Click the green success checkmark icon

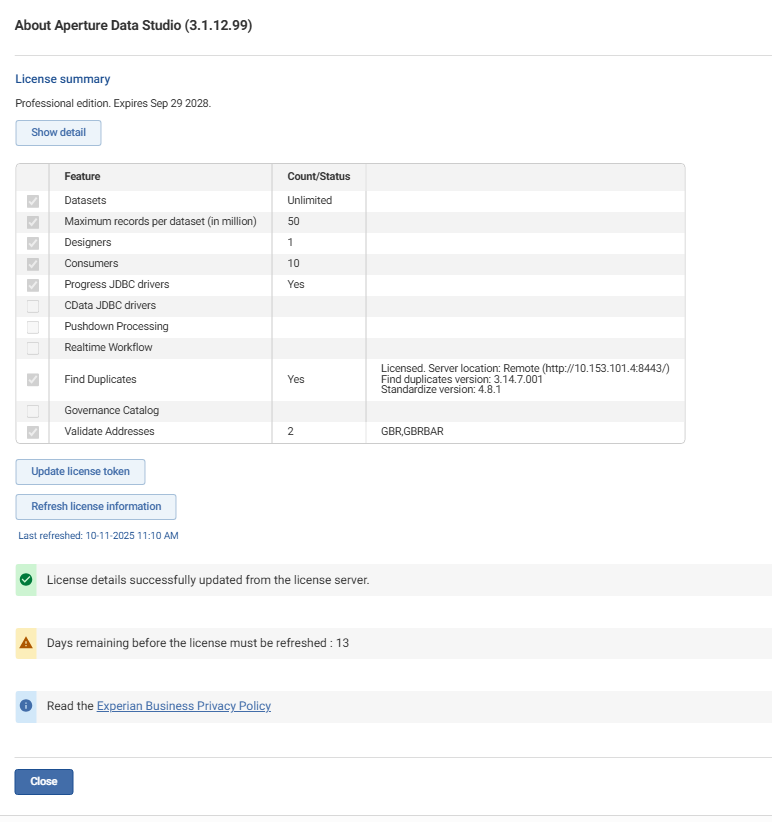pyautogui.click(x=26, y=579)
